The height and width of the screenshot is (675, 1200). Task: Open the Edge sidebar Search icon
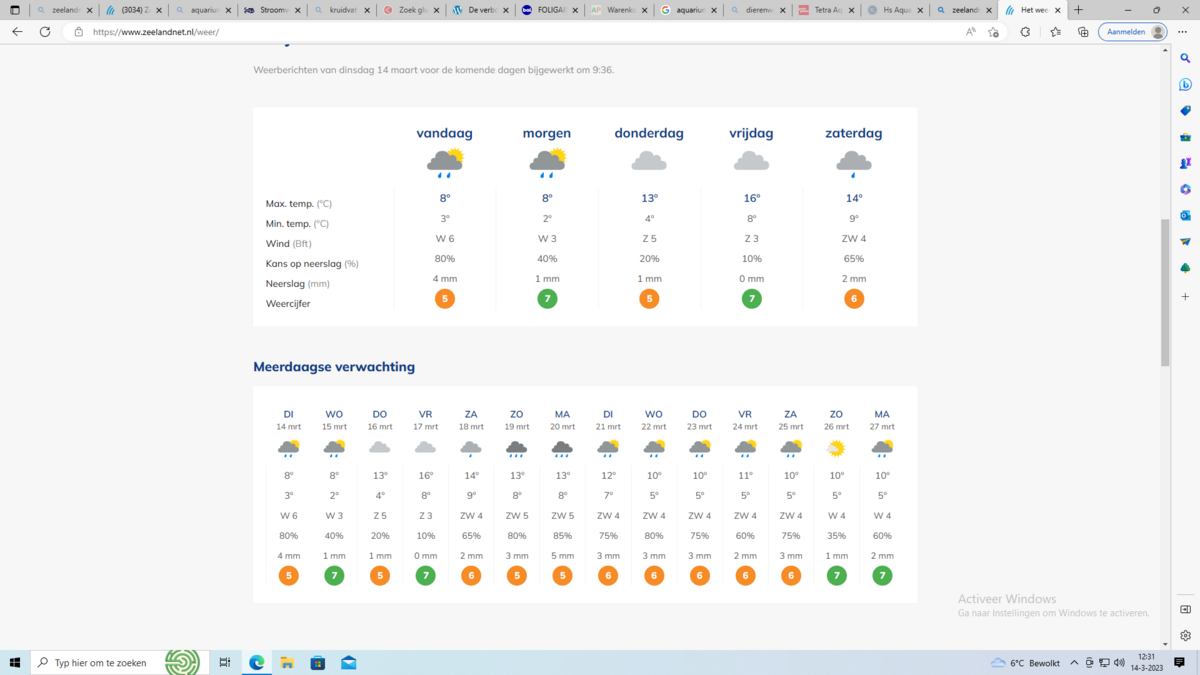pyautogui.click(x=1185, y=59)
